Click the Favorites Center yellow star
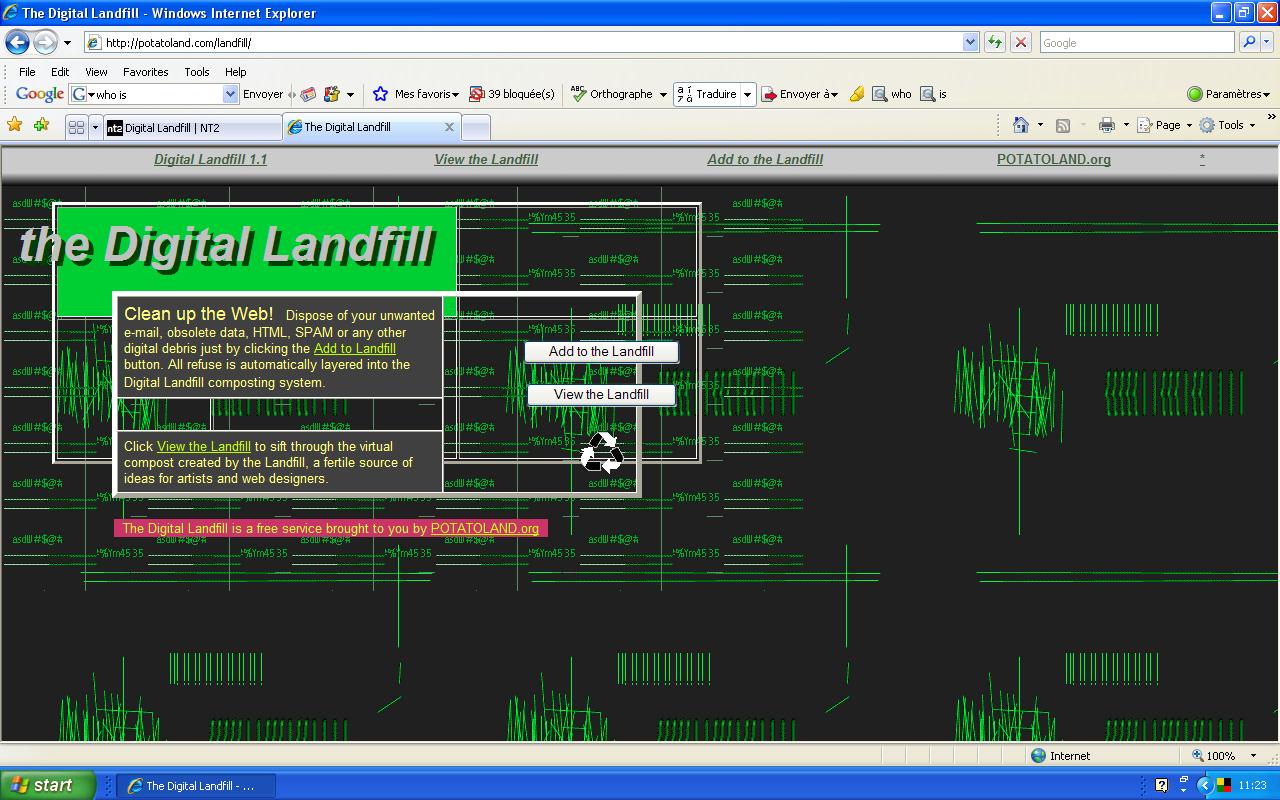Image resolution: width=1280 pixels, height=800 pixels. pos(15,125)
